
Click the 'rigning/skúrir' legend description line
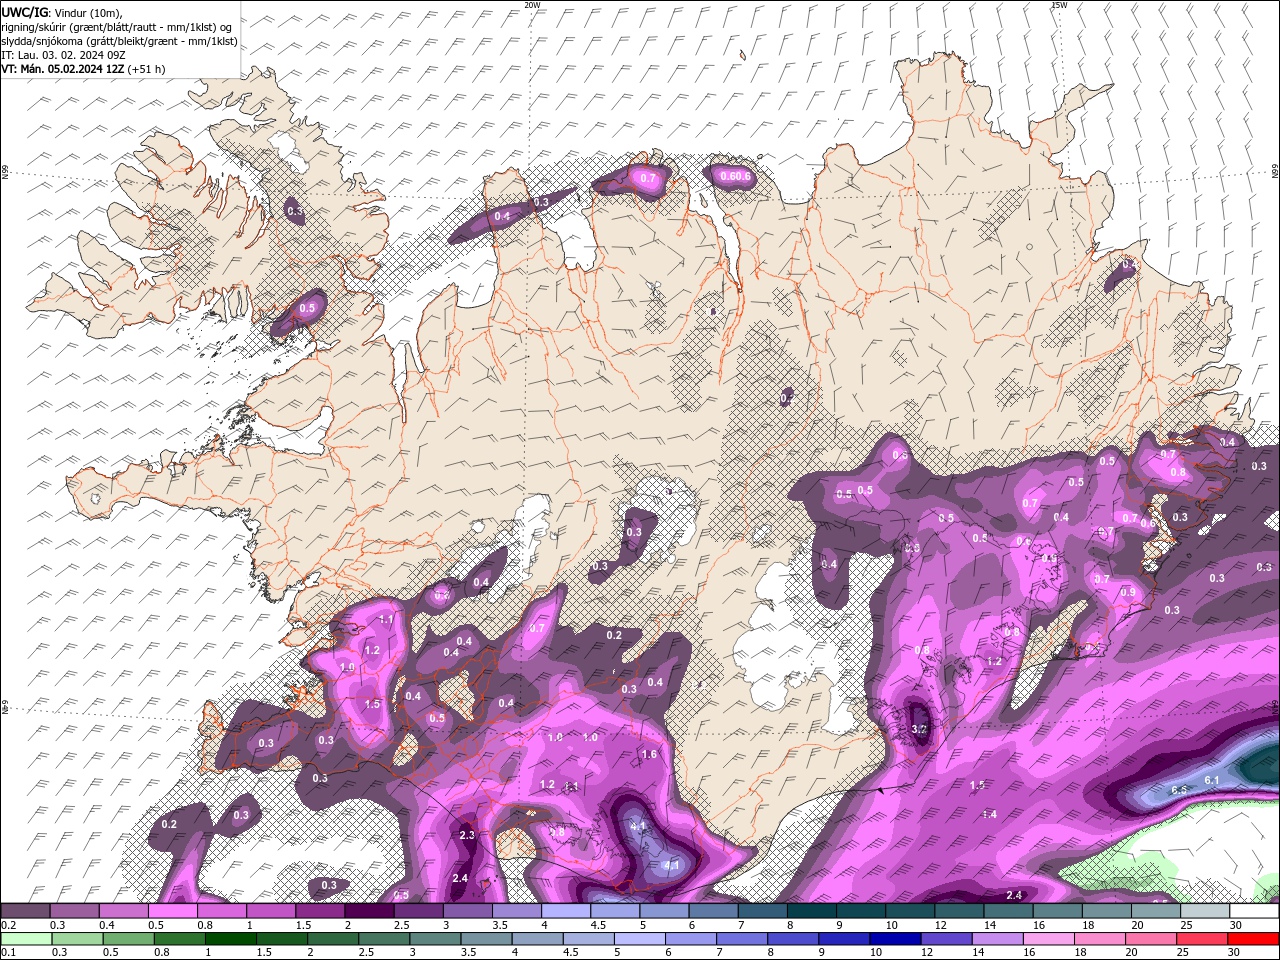[x=117, y=27]
